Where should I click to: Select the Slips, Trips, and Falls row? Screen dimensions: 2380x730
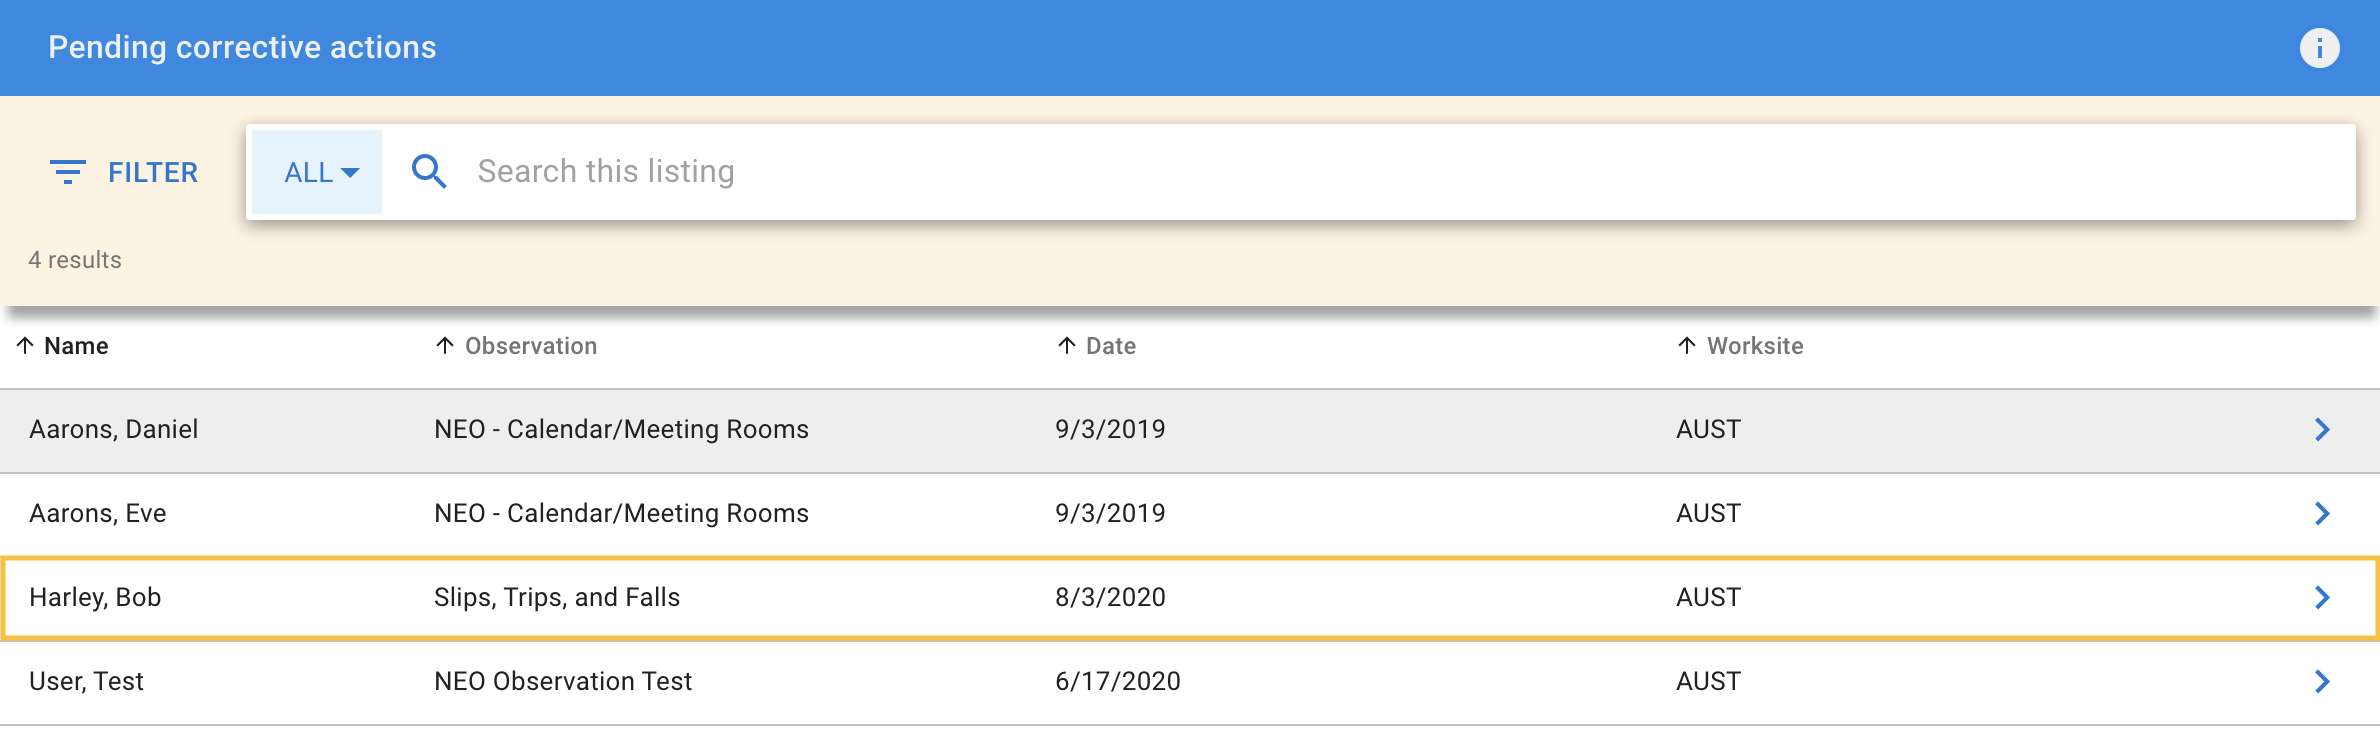click(x=557, y=598)
